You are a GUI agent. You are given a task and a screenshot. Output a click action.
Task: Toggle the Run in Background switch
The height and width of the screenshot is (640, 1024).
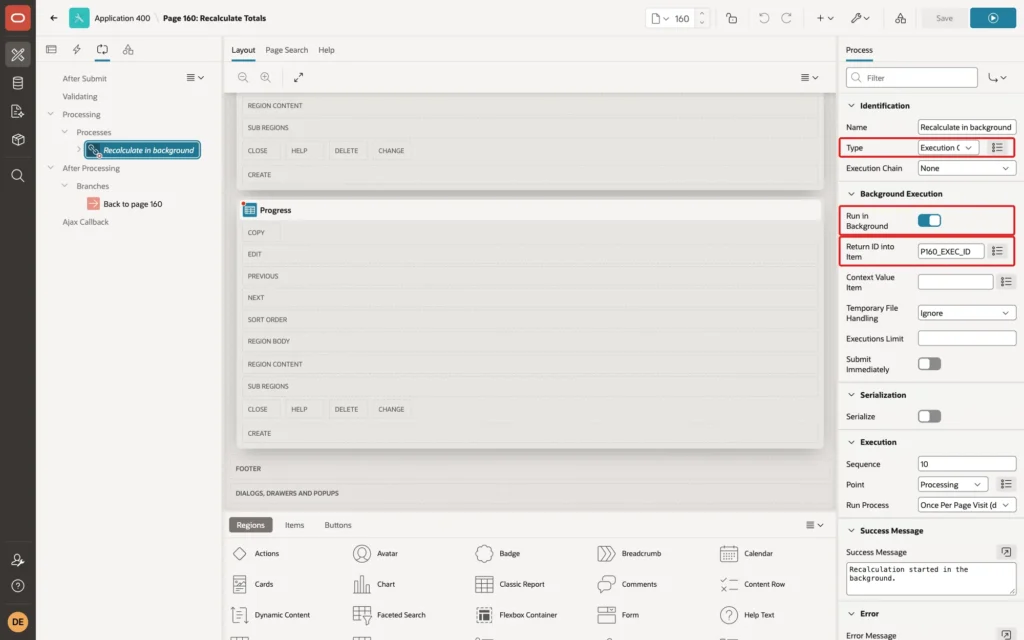pyautogui.click(x=929, y=220)
